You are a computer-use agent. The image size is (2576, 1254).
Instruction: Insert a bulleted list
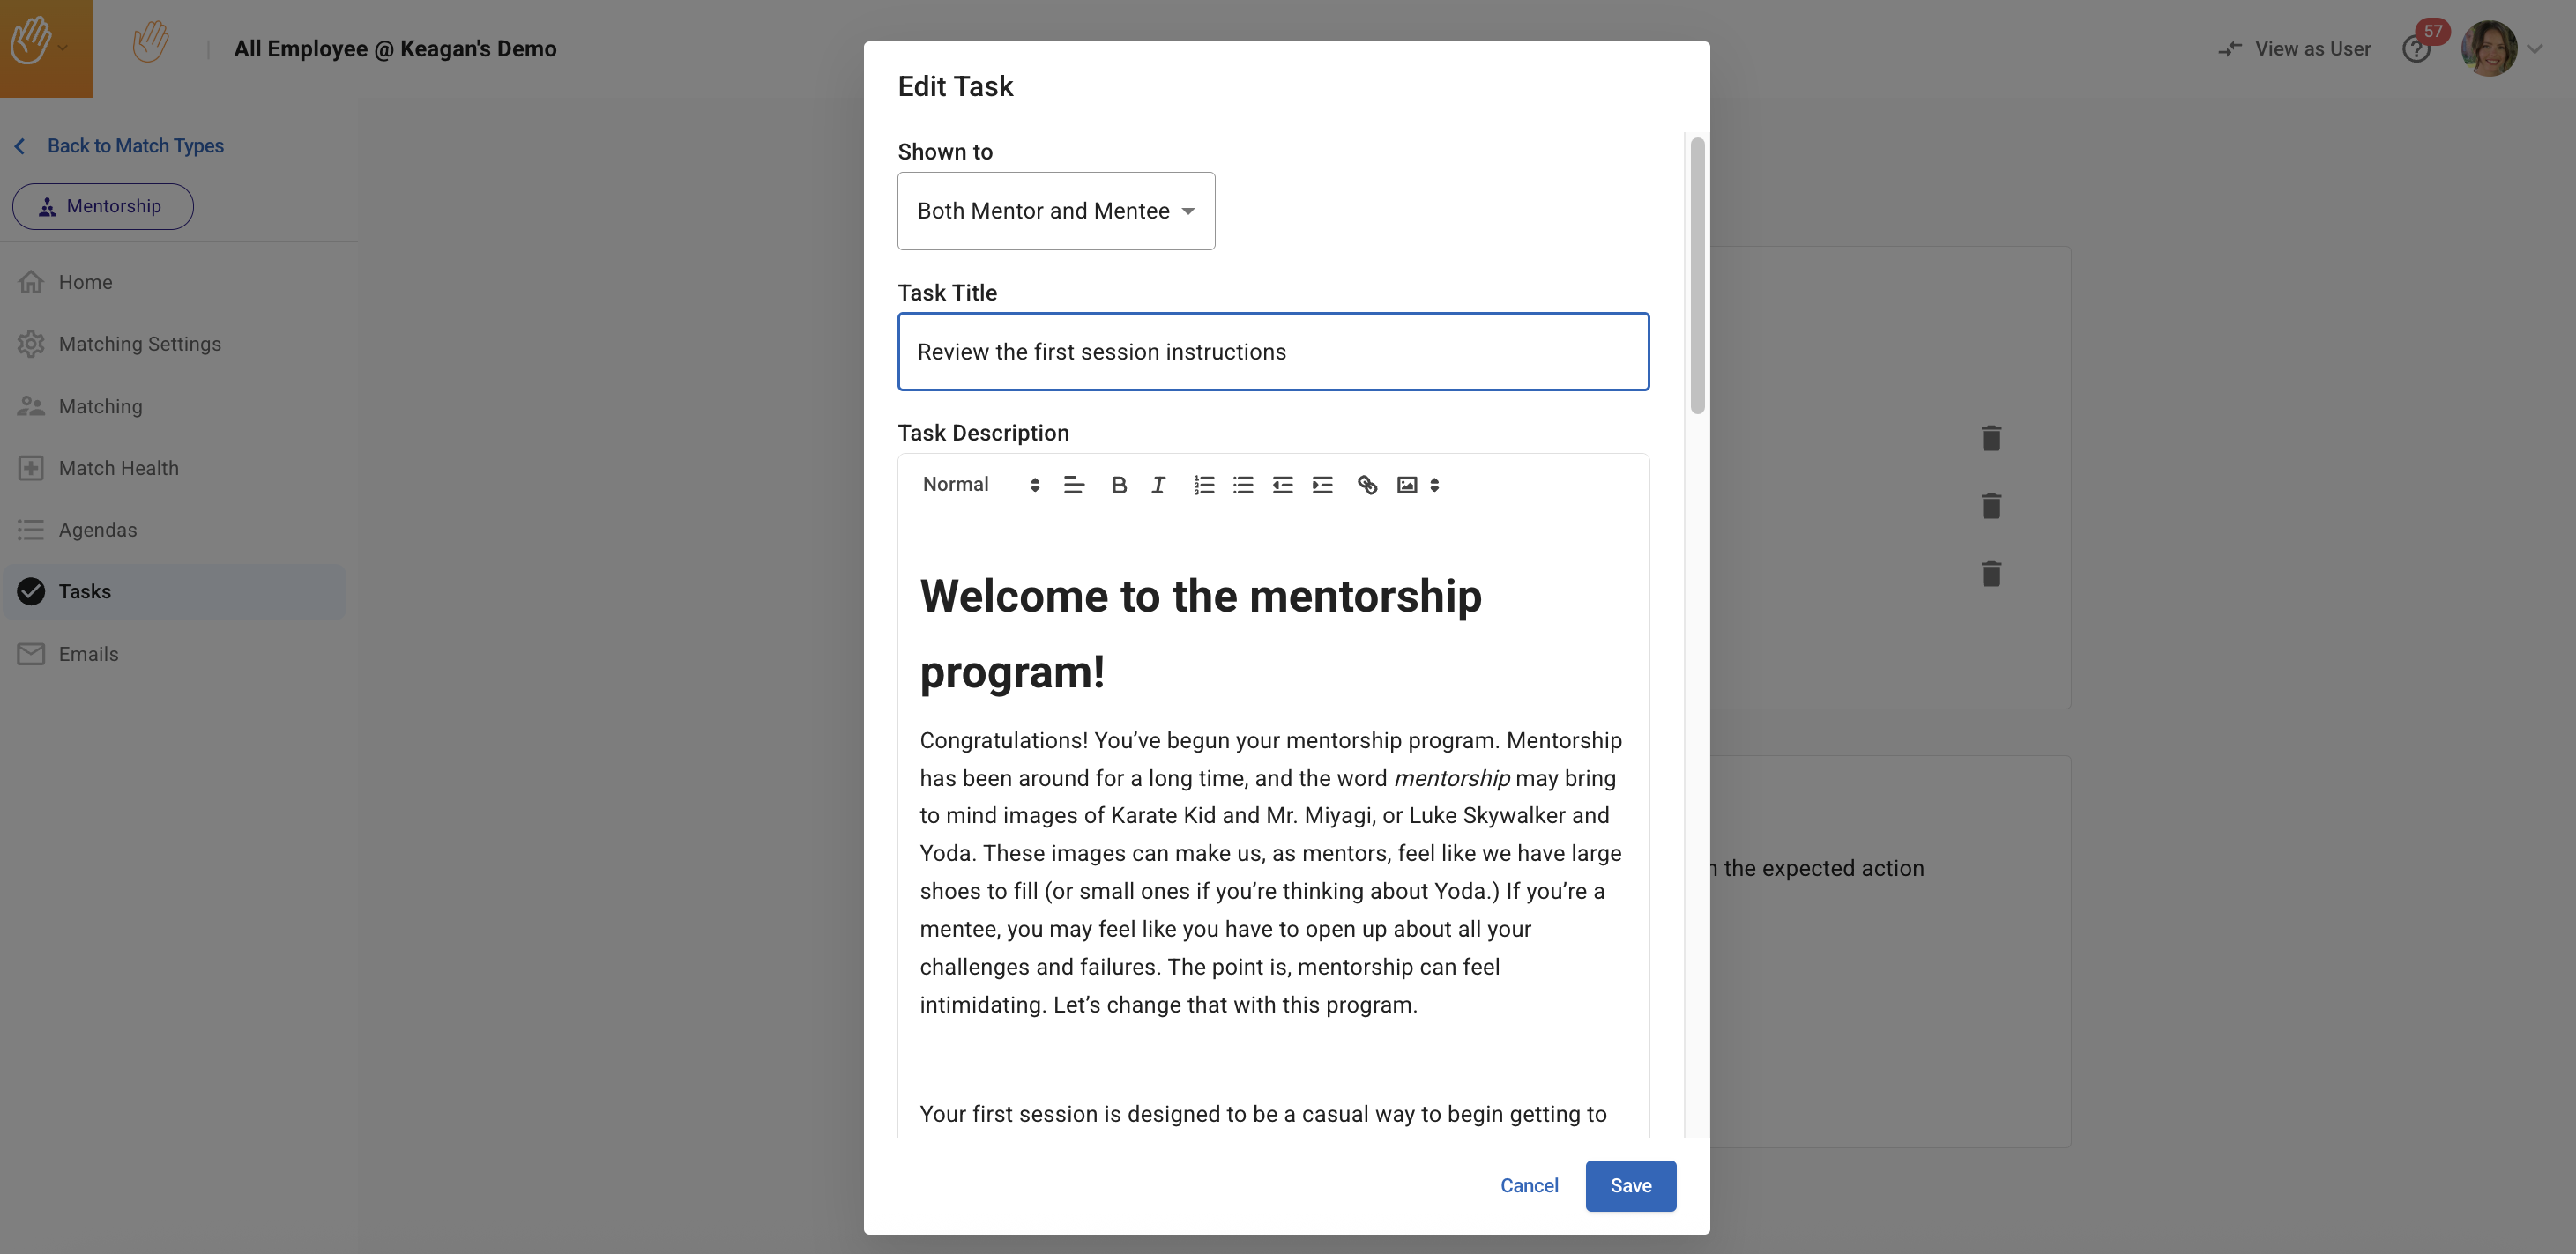[1243, 485]
